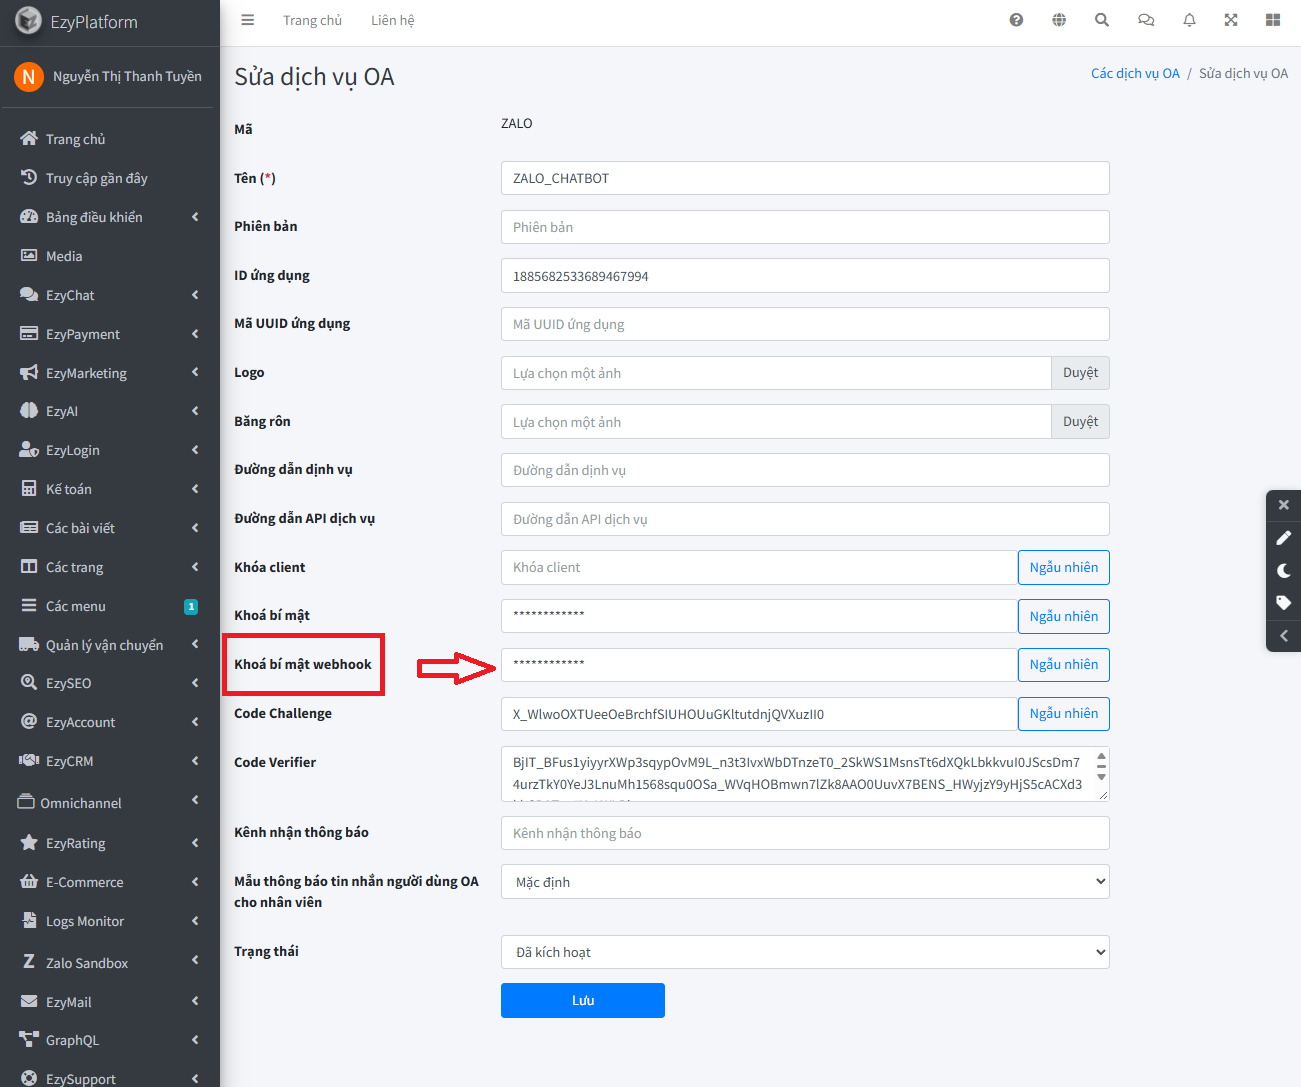Click the help question mark icon
This screenshot has height=1087, width=1301.
tap(1016, 20)
